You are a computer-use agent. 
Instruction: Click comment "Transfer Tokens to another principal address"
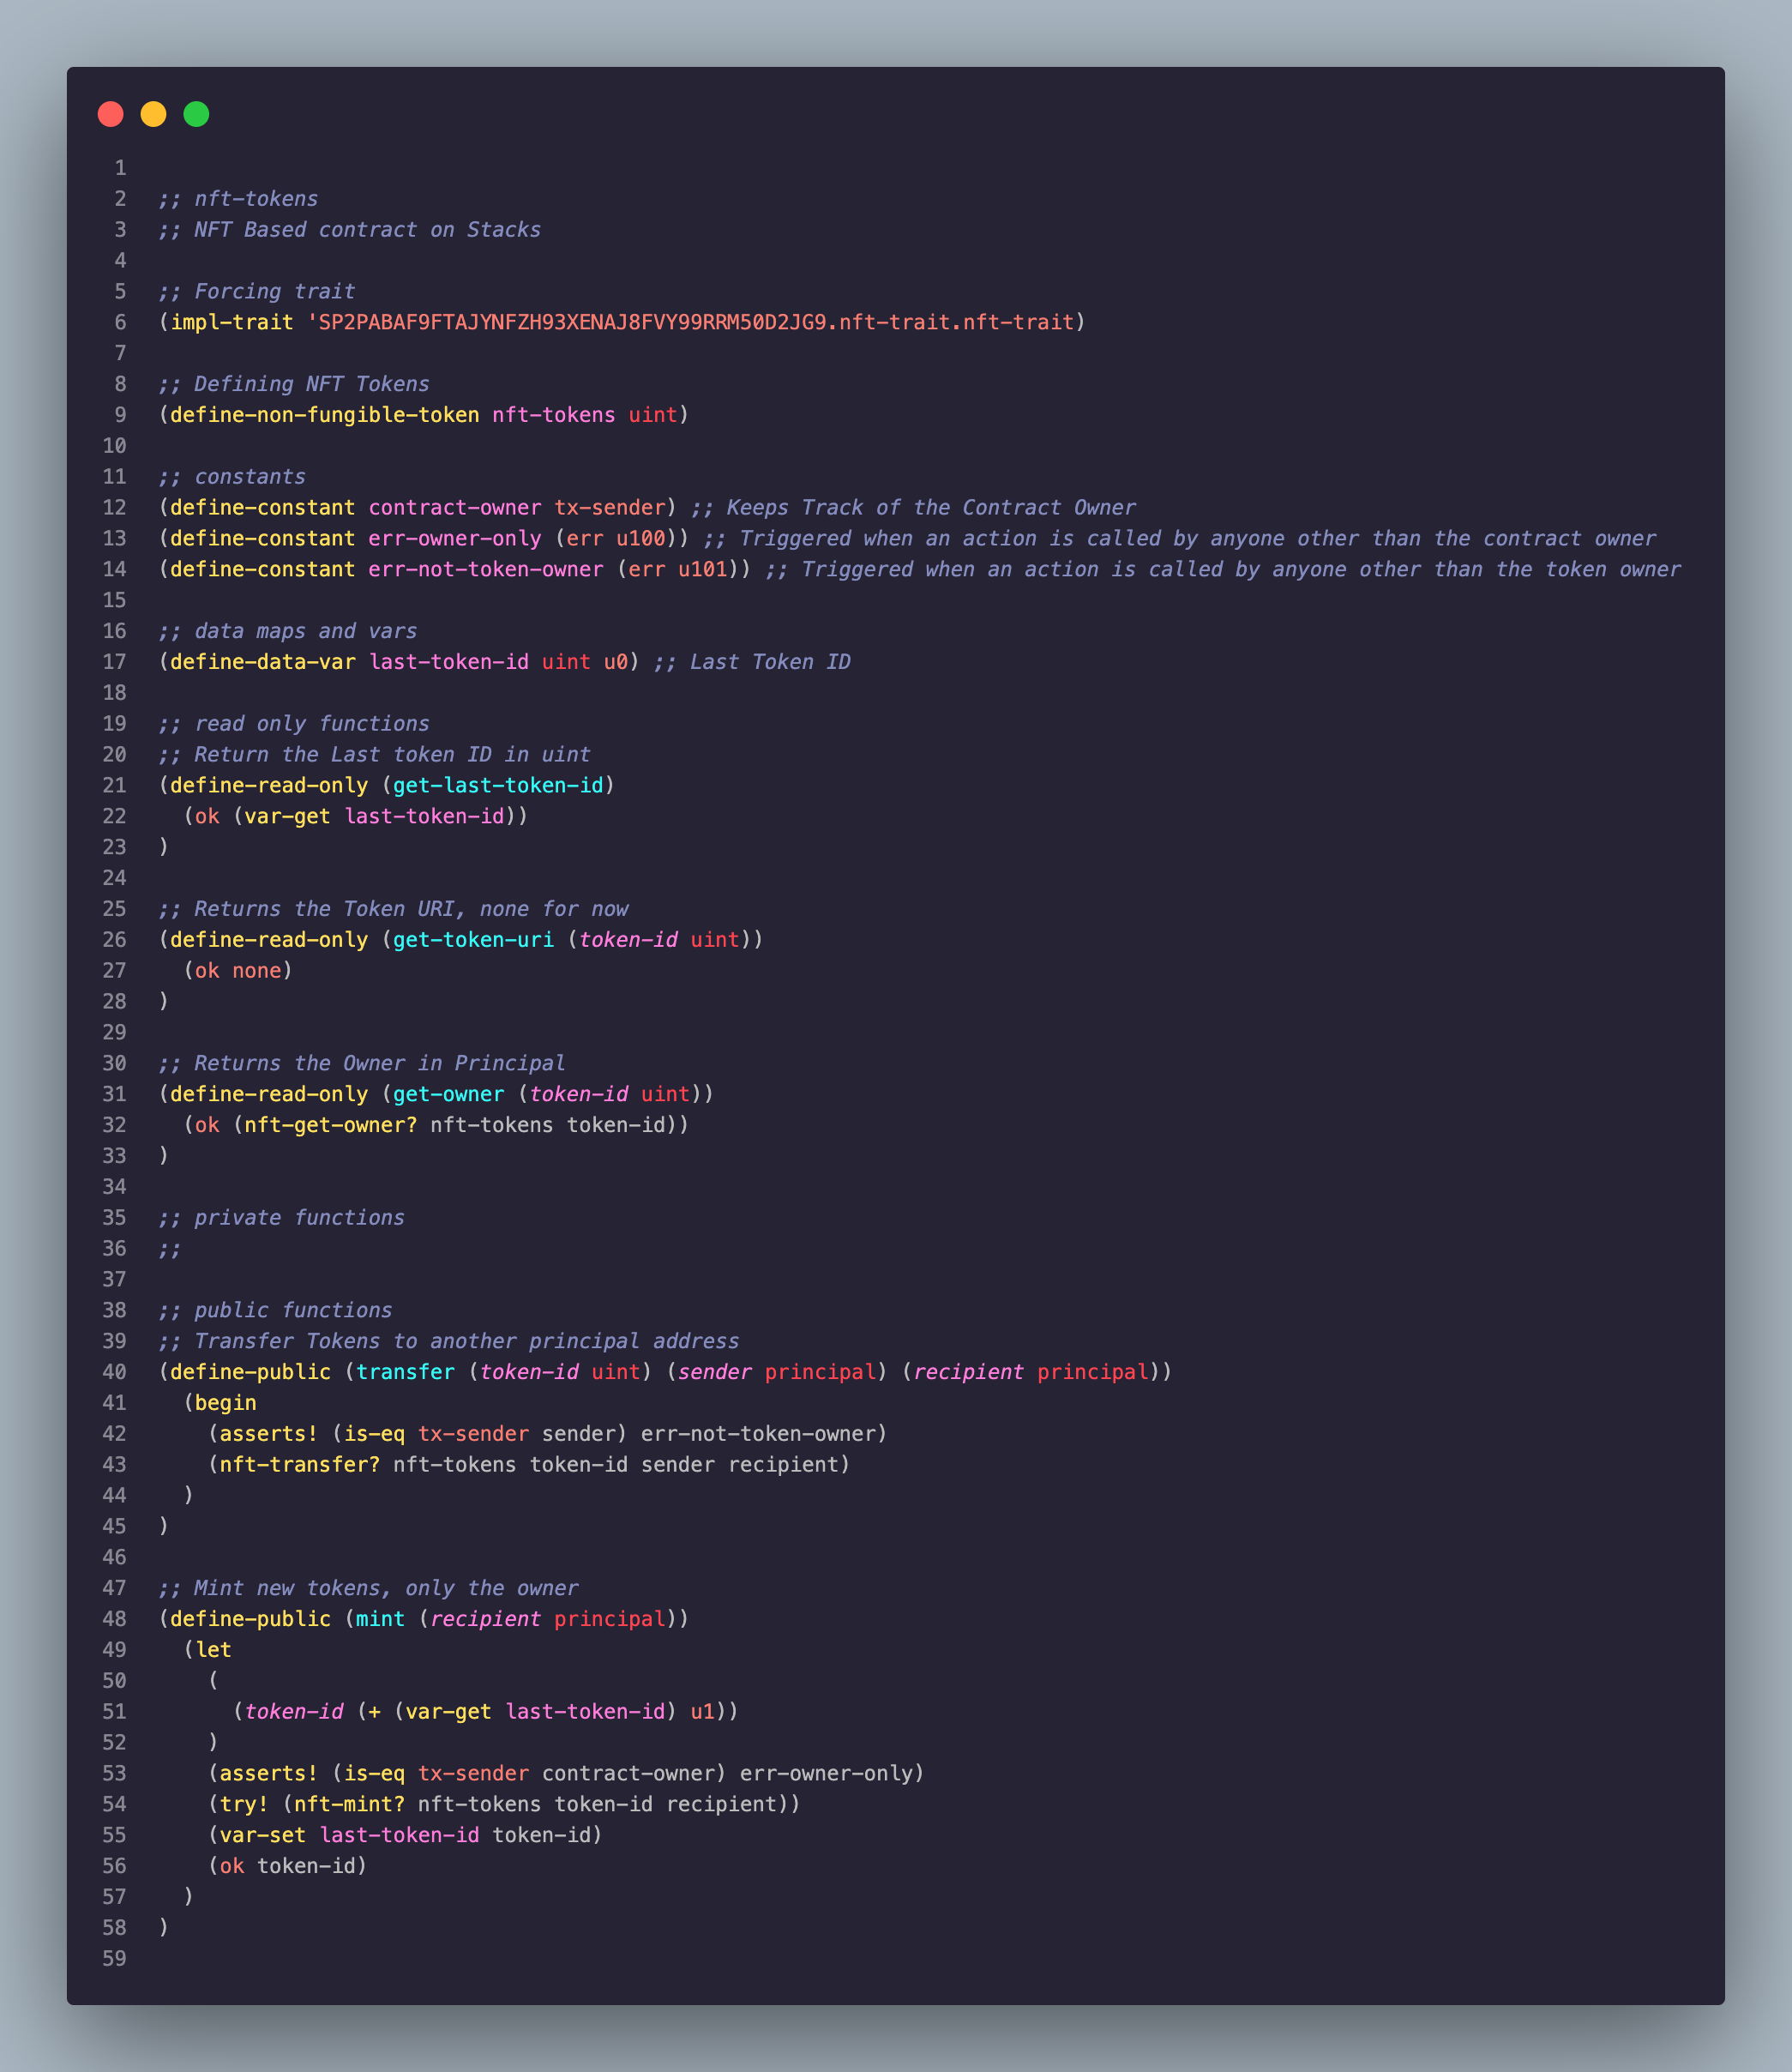pos(467,1341)
